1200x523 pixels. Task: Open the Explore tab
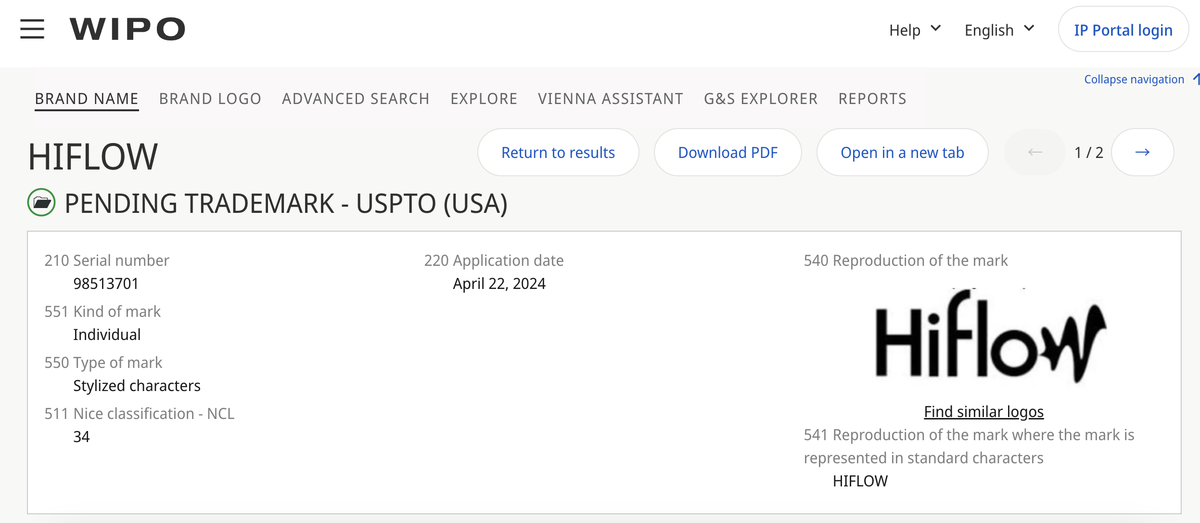pos(484,99)
